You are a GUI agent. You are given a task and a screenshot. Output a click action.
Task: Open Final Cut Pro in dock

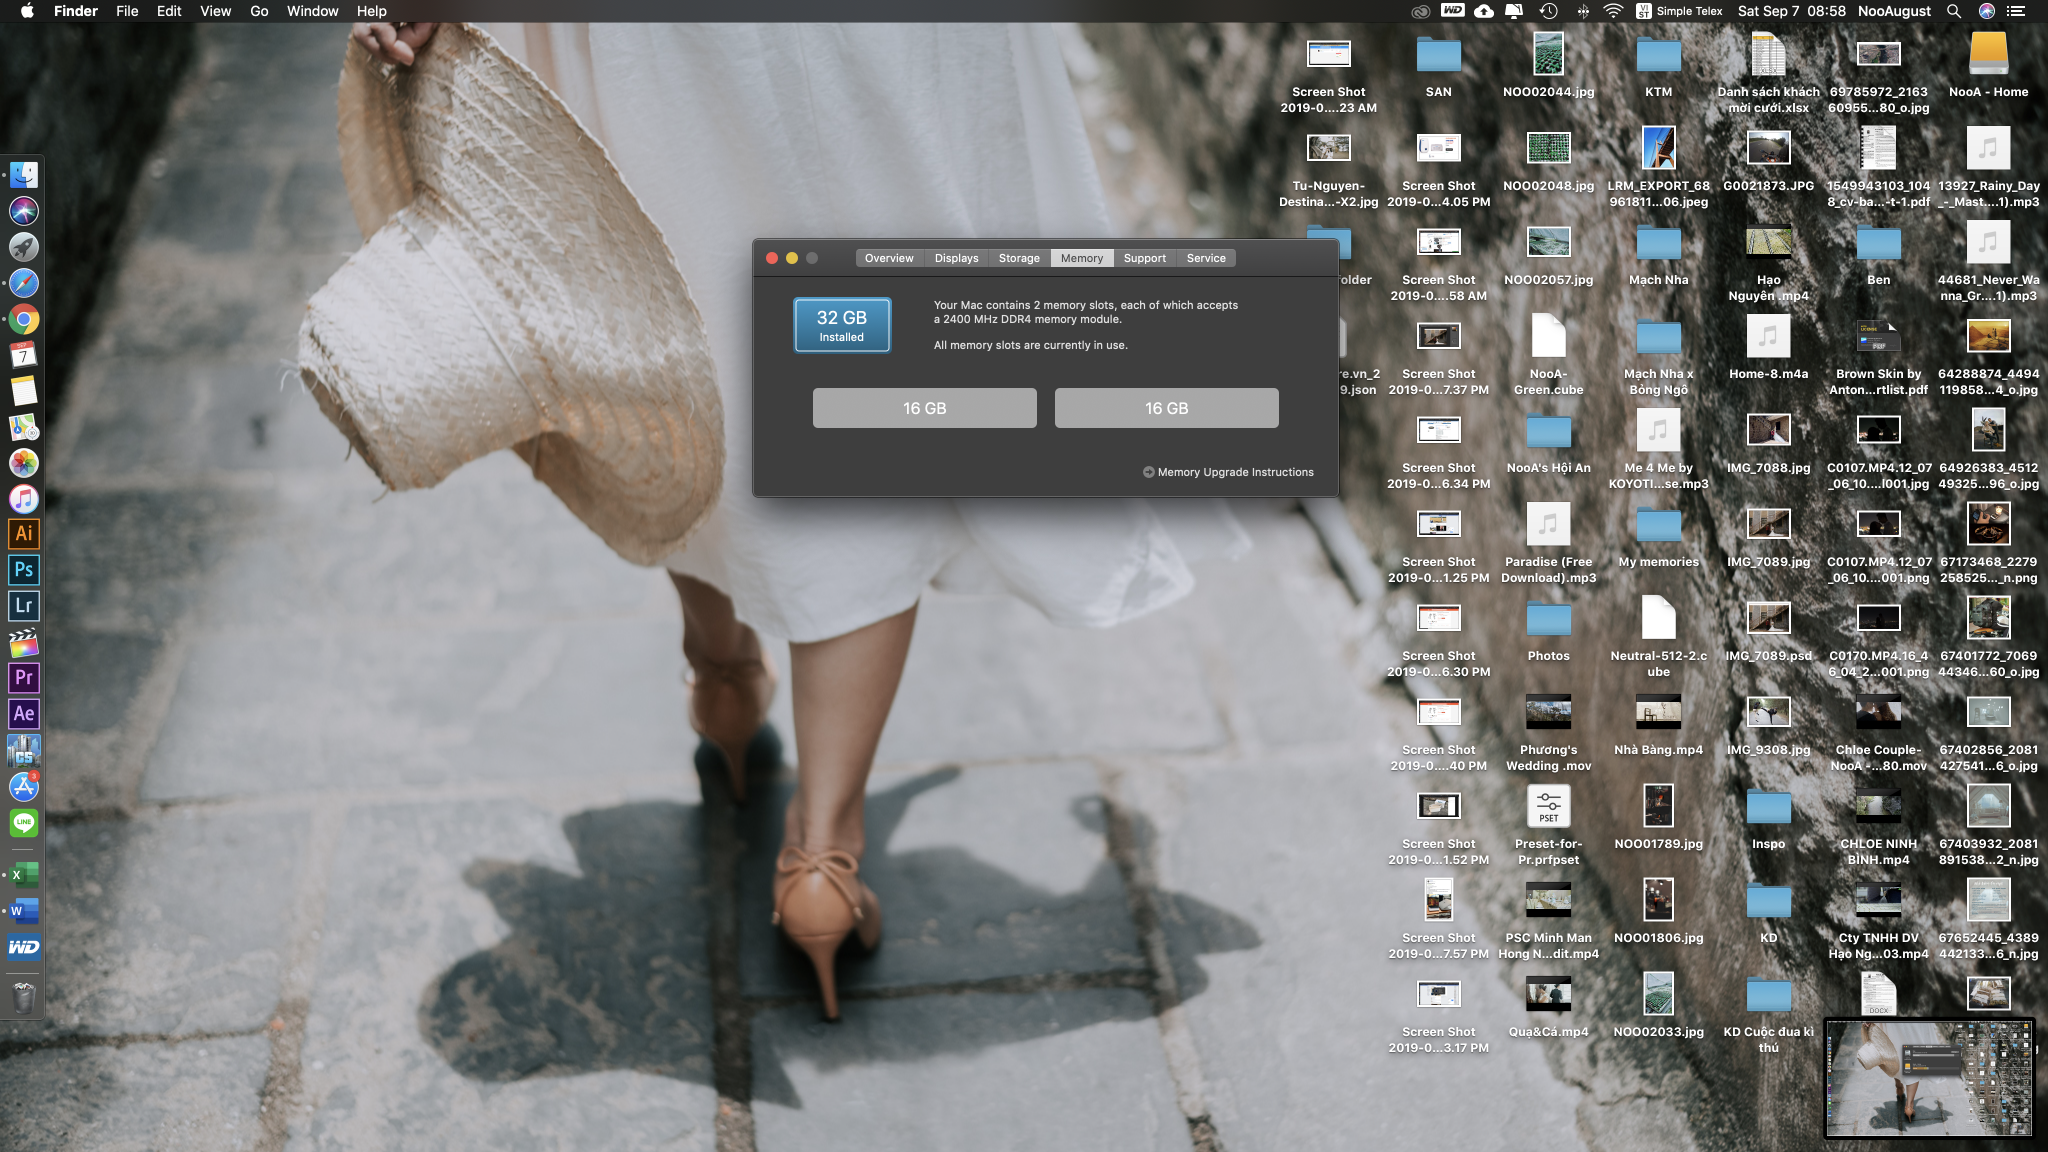[24, 642]
